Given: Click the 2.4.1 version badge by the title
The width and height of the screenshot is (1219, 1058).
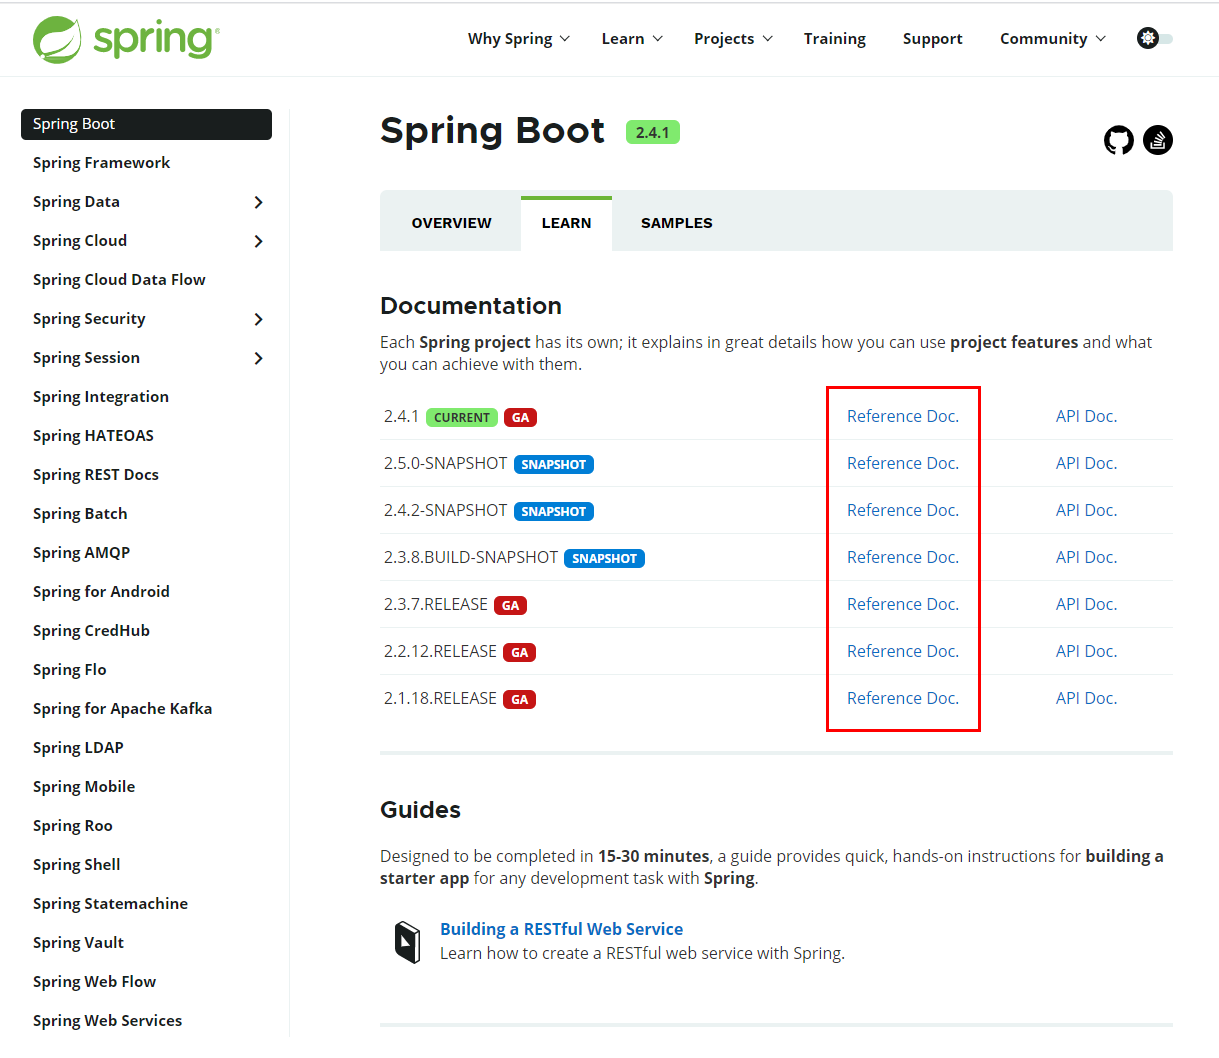Looking at the screenshot, I should [x=653, y=132].
